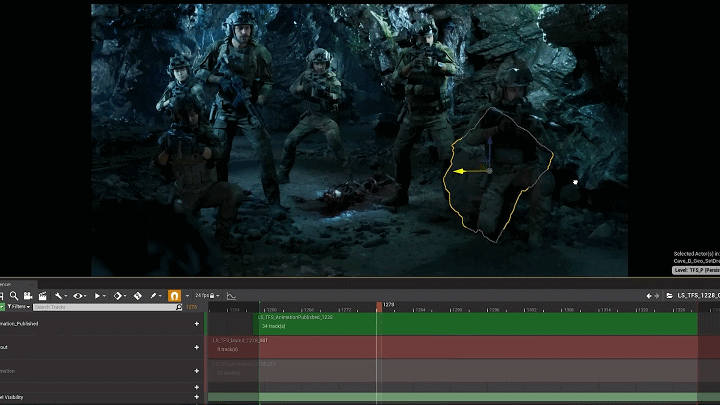Click the auto-key diamond icon

pyautogui.click(x=138, y=296)
